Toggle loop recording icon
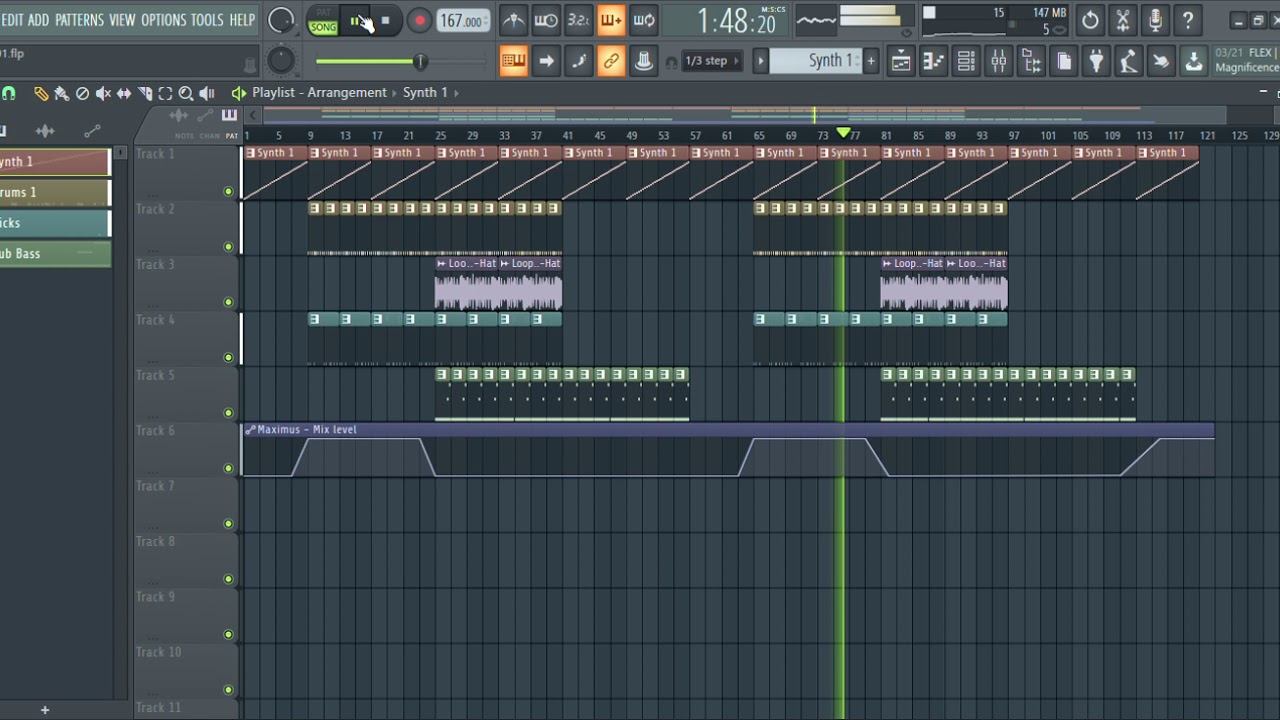This screenshot has height=720, width=1280. [x=644, y=20]
